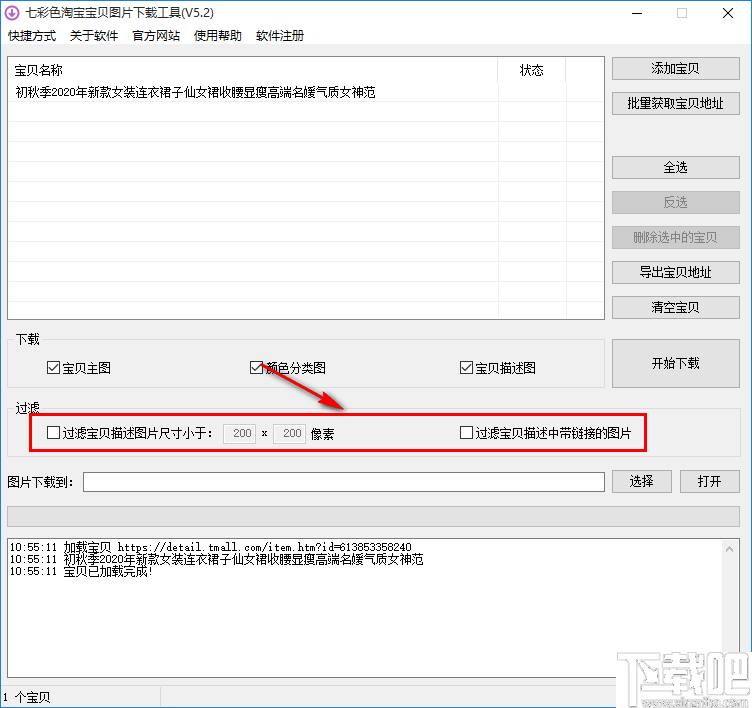Minimize the window
Screen dimensions: 752x708
pos(637,13)
